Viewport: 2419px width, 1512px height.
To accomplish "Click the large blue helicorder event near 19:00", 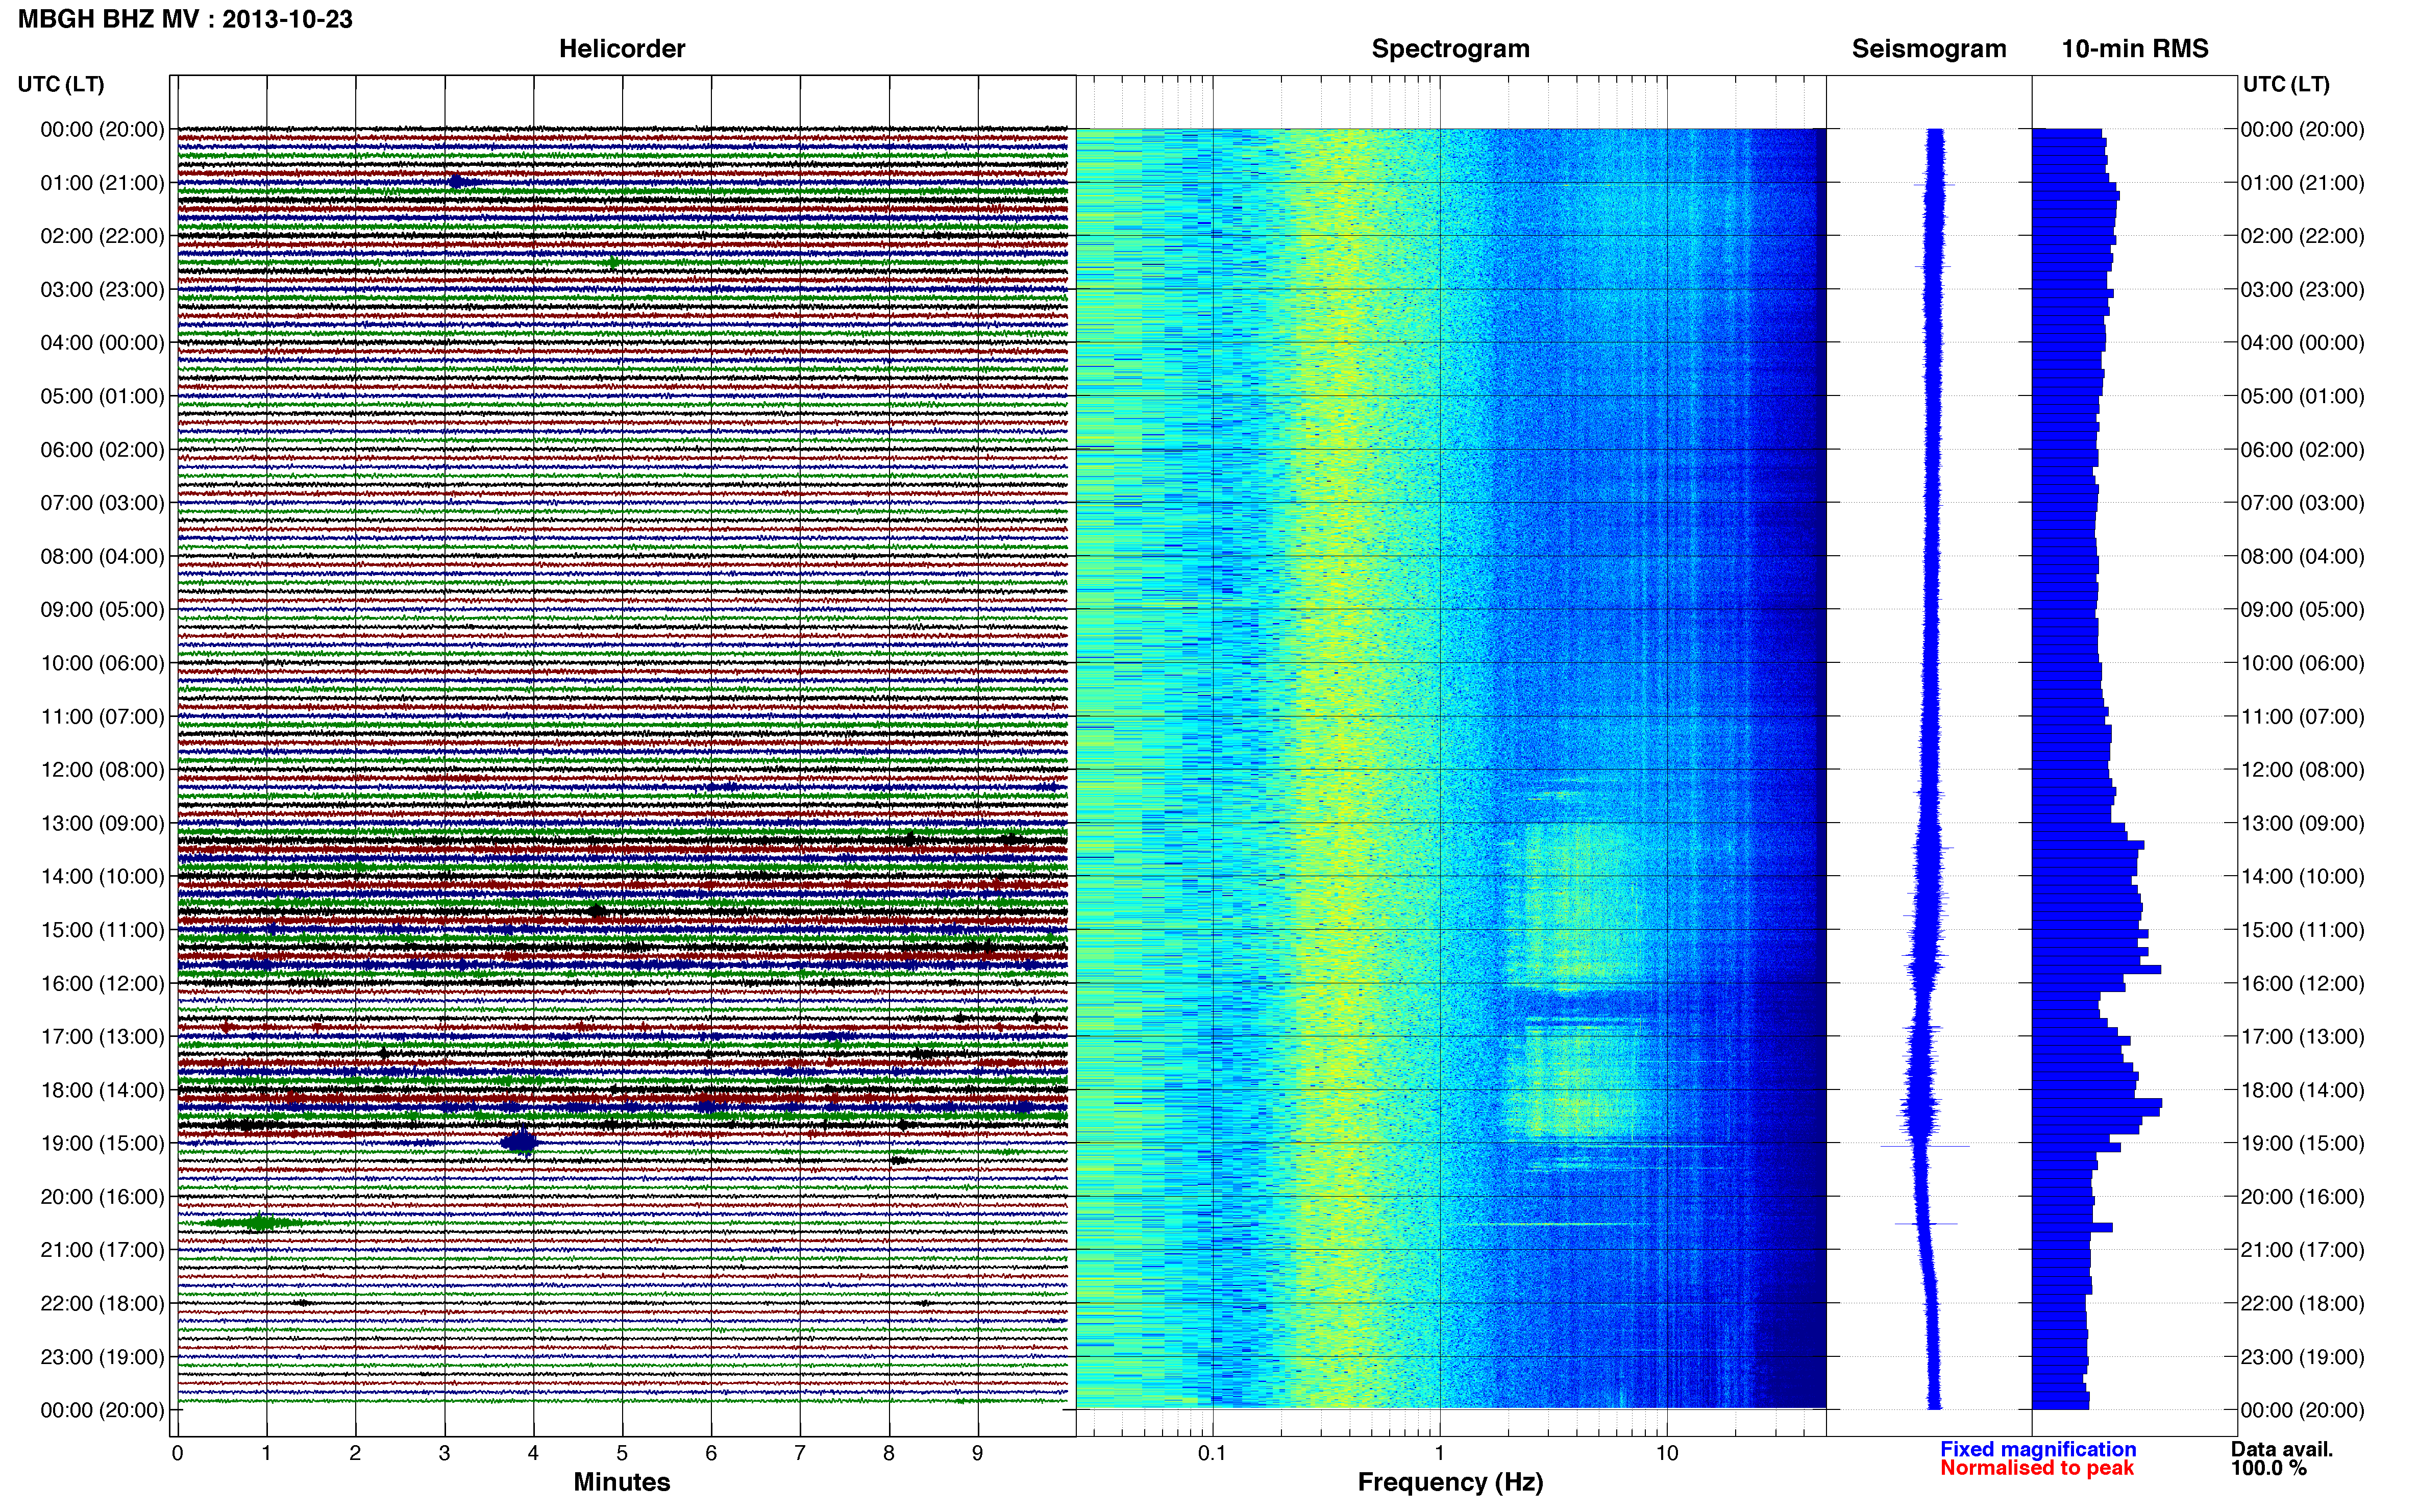I will click(x=520, y=1141).
